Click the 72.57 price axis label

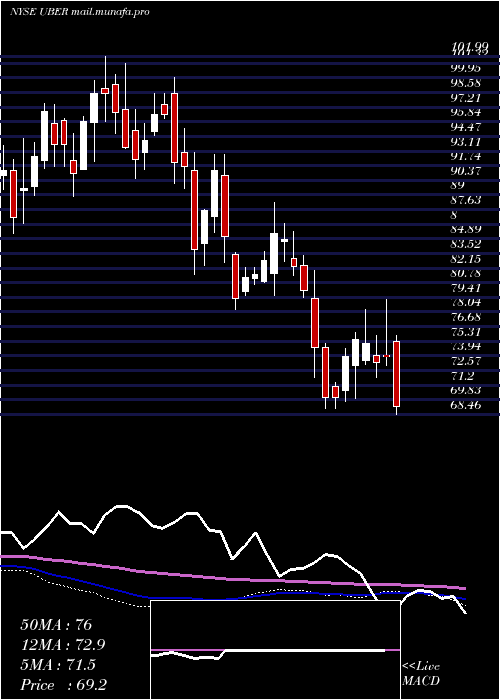coord(466,361)
